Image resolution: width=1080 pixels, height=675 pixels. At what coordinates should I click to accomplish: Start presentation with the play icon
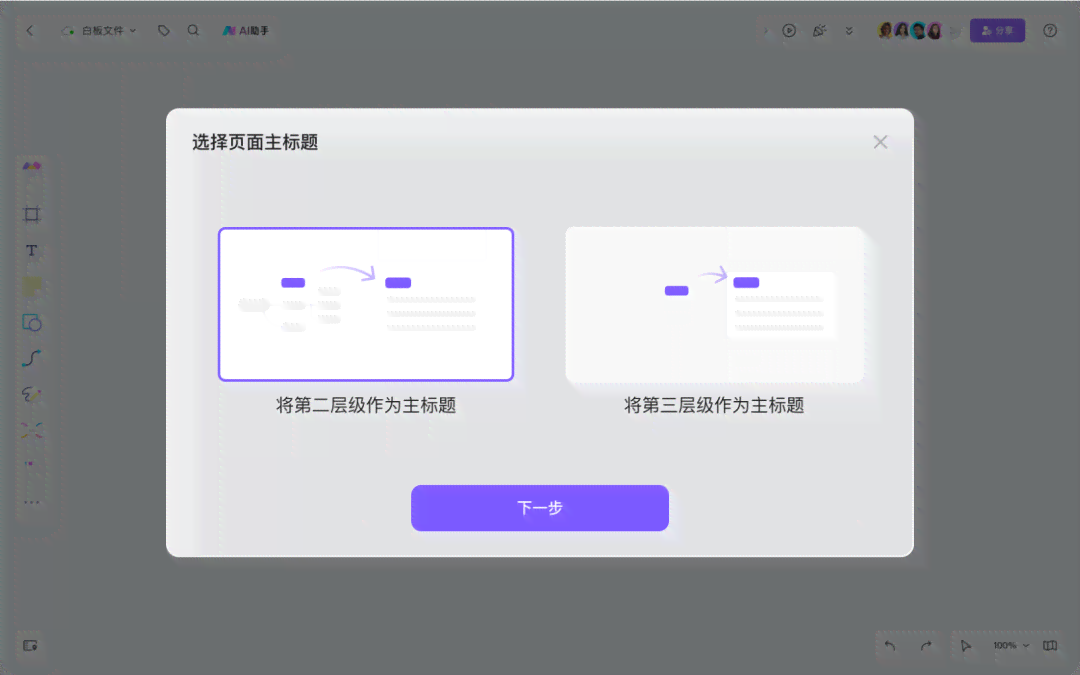[x=789, y=30]
